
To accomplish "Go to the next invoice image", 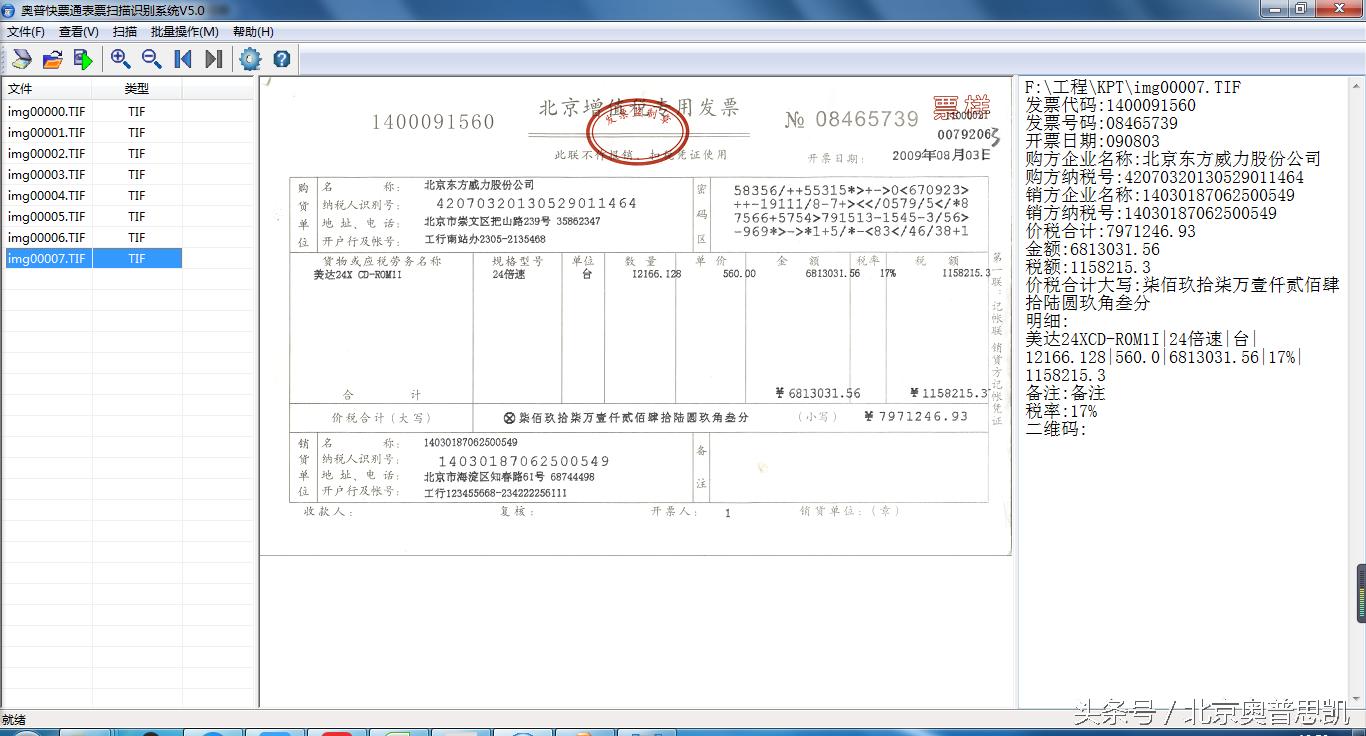I will pyautogui.click(x=212, y=59).
